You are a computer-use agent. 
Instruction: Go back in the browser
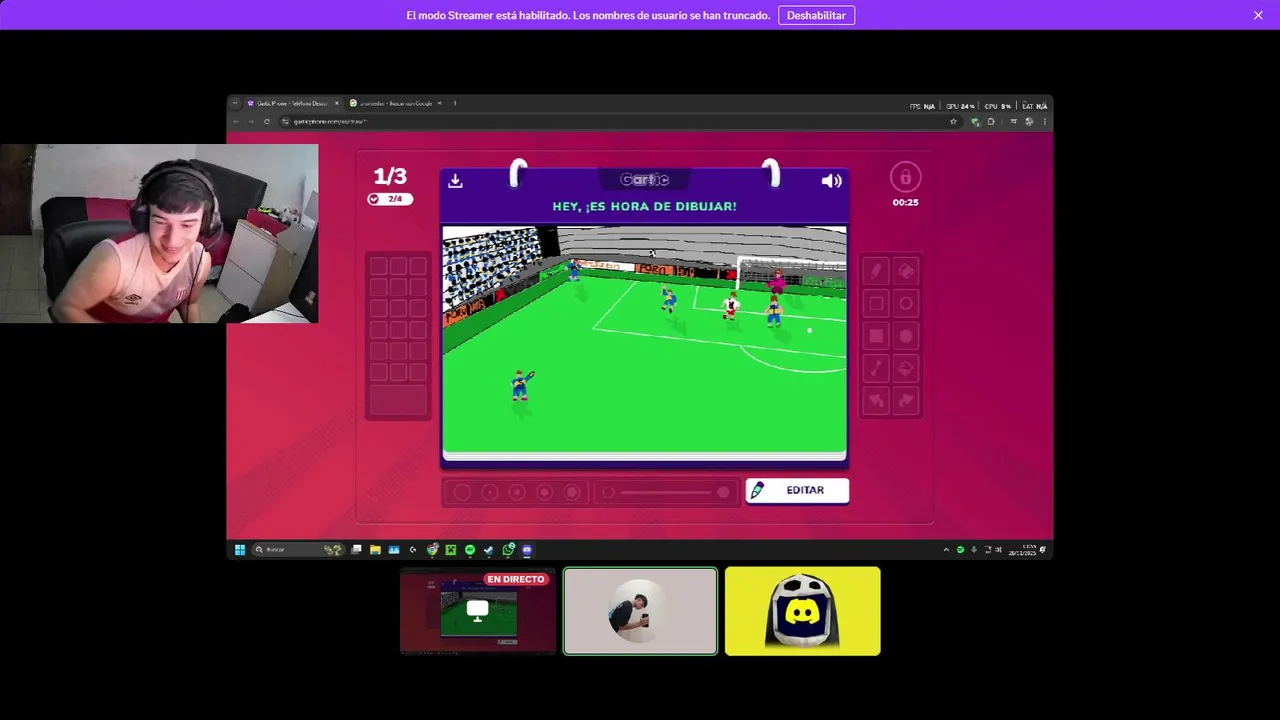point(236,121)
